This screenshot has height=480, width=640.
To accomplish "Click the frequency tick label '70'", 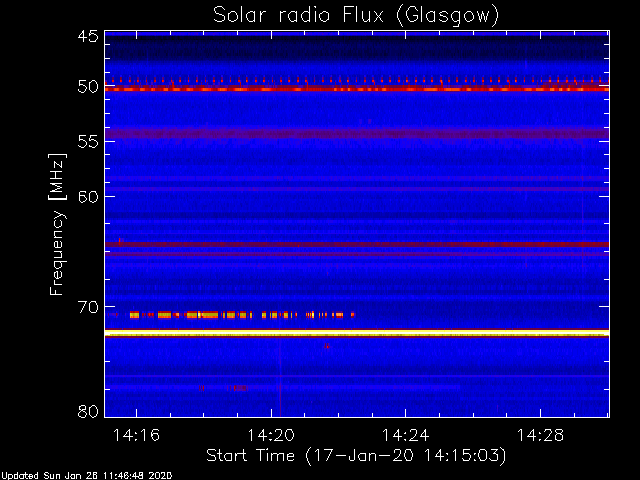I will pyautogui.click(x=88, y=307).
